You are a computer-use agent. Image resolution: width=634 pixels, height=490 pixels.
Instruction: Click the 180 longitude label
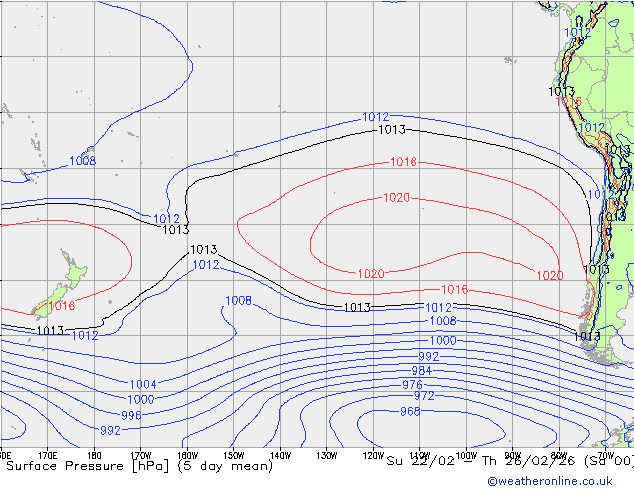[x=94, y=456]
